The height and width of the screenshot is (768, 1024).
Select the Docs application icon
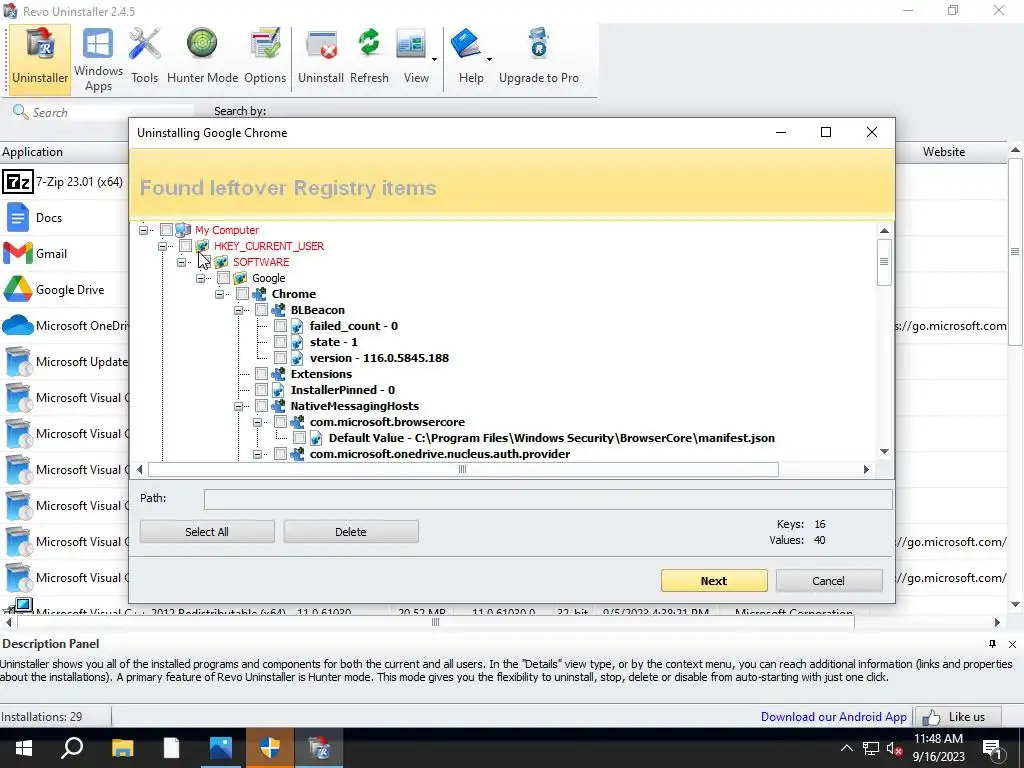pyautogui.click(x=18, y=217)
